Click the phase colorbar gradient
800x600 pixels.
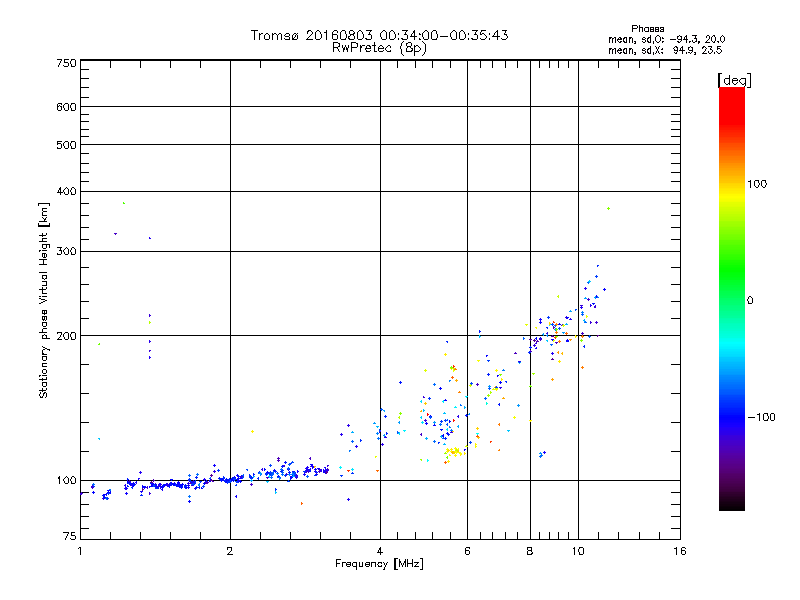pos(732,299)
